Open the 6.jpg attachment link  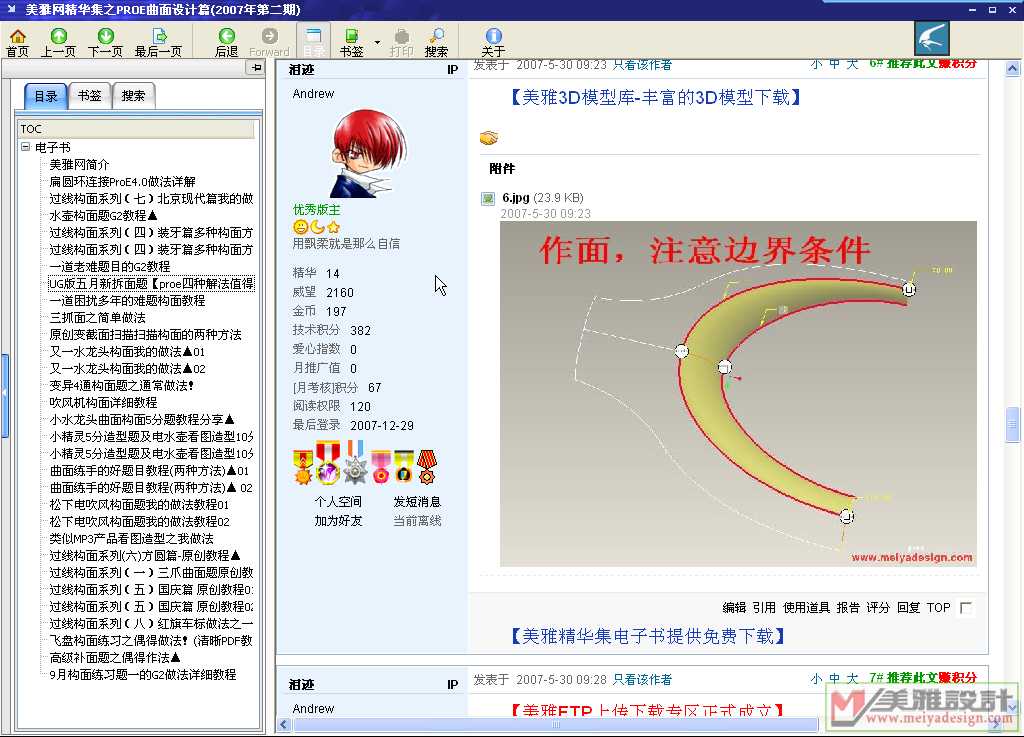point(515,197)
